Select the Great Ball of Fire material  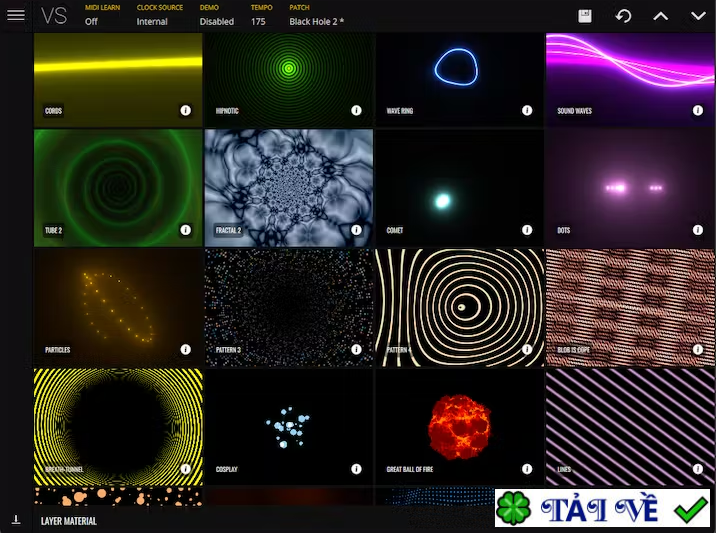(x=459, y=427)
